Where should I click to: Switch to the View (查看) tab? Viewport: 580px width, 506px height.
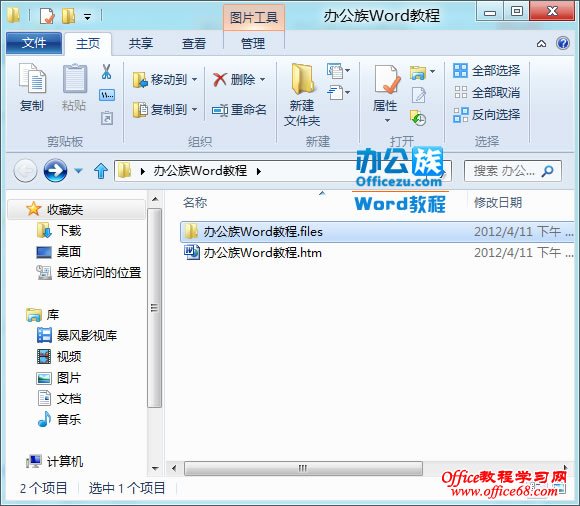(194, 44)
